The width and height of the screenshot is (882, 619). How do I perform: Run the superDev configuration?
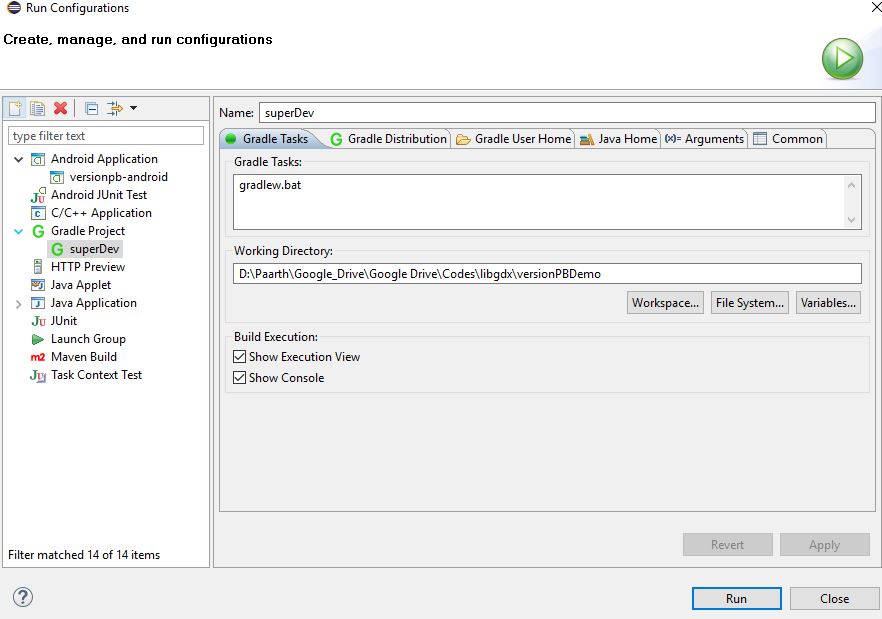(x=736, y=598)
